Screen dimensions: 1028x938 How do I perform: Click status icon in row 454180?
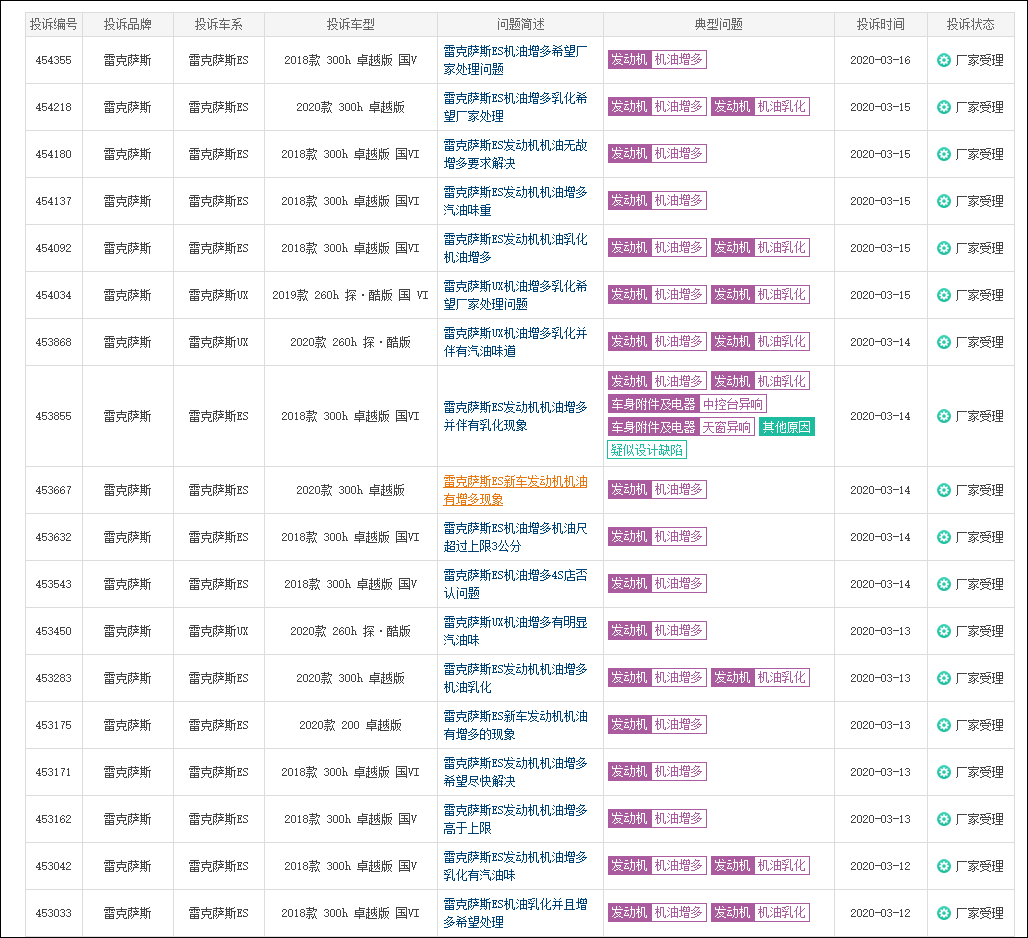[943, 154]
